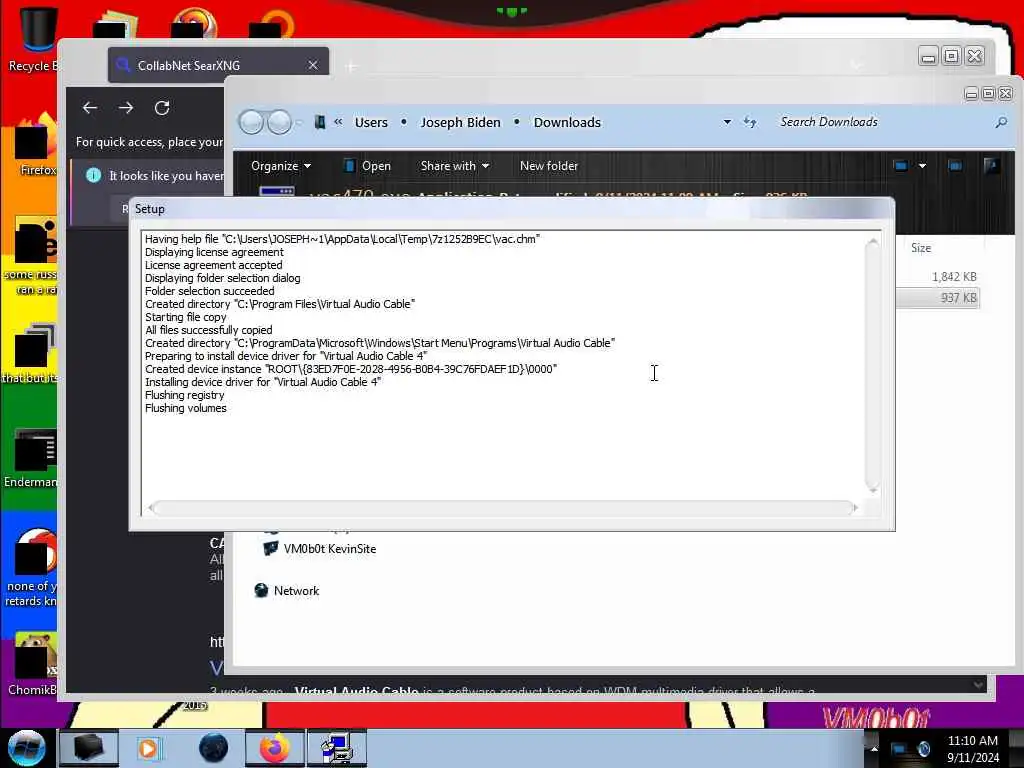Select the Setup installer taskbar icon

(337, 748)
